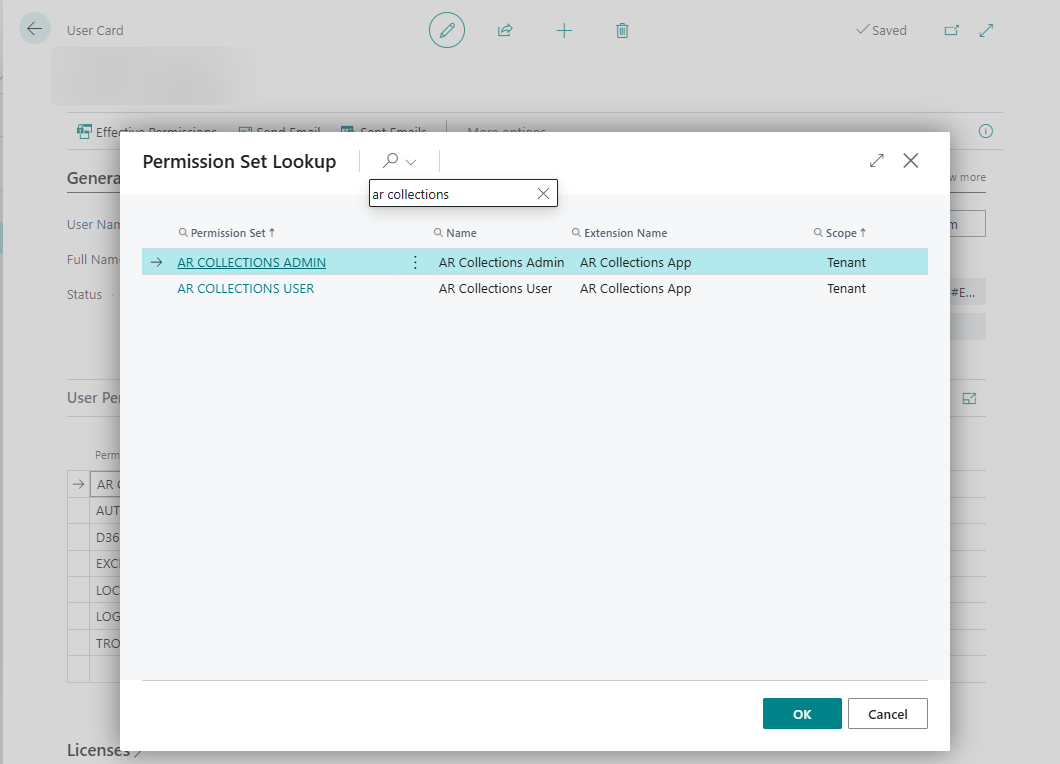Delete the user via the trash icon

point(622,30)
